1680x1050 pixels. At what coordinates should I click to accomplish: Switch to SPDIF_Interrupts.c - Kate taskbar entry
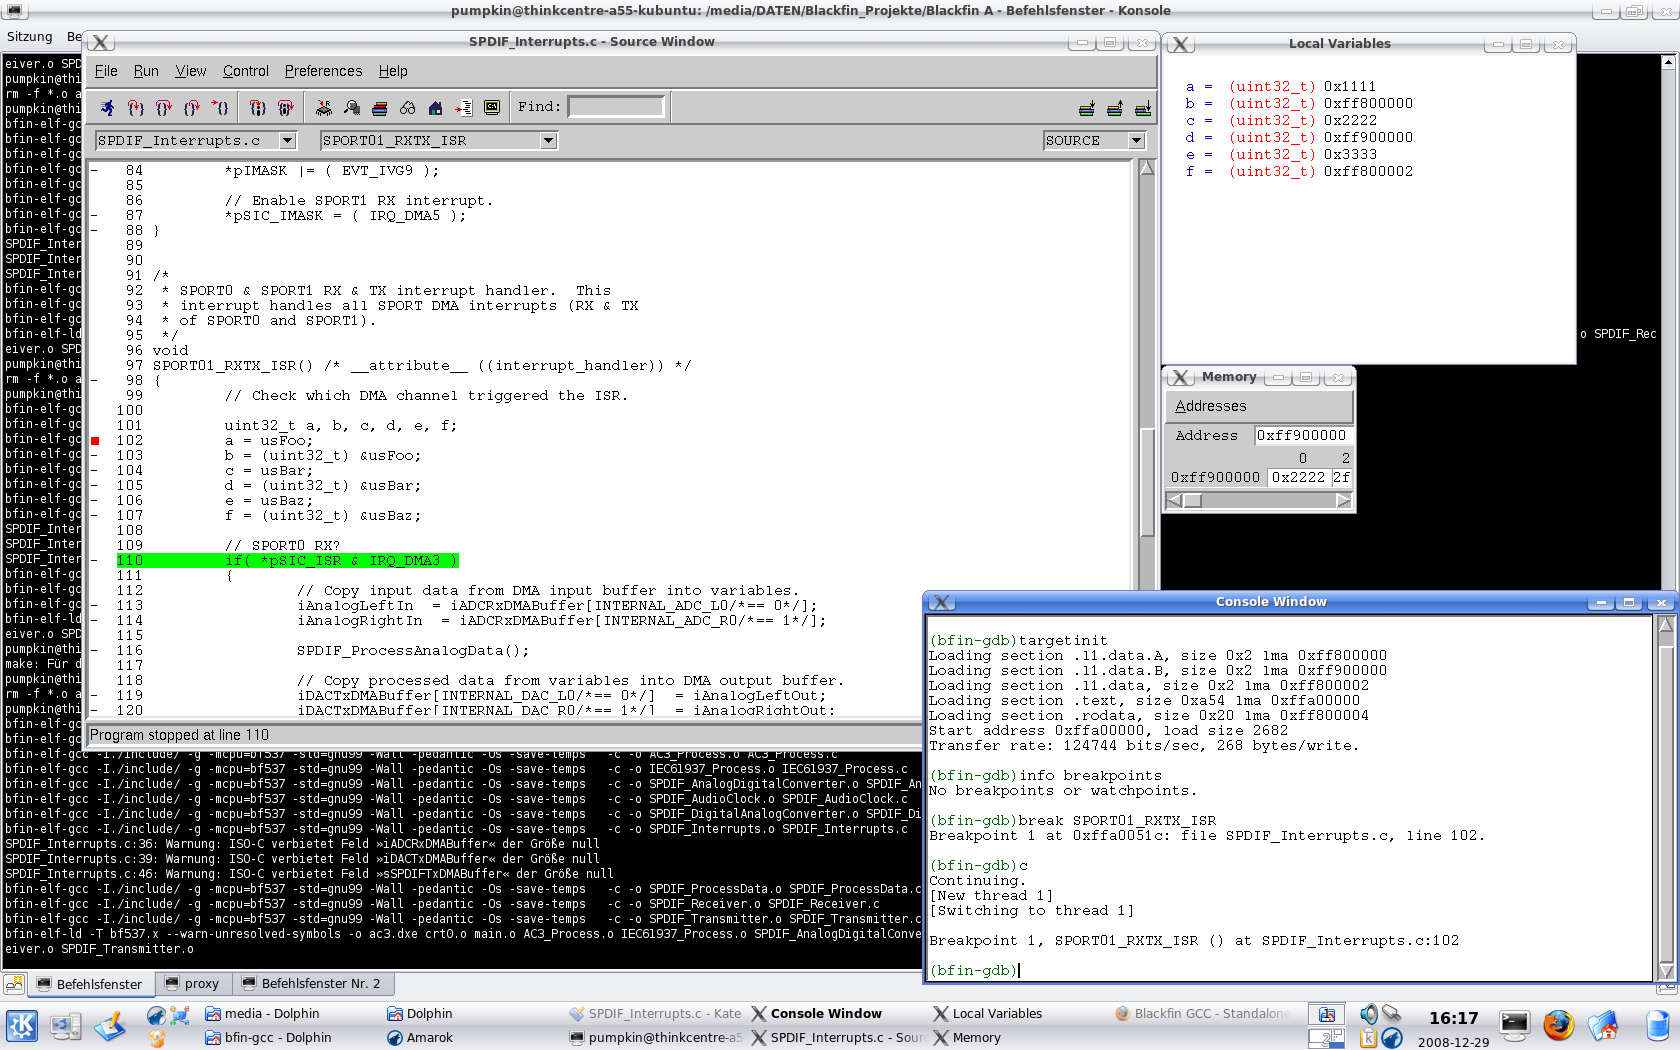pos(655,1014)
